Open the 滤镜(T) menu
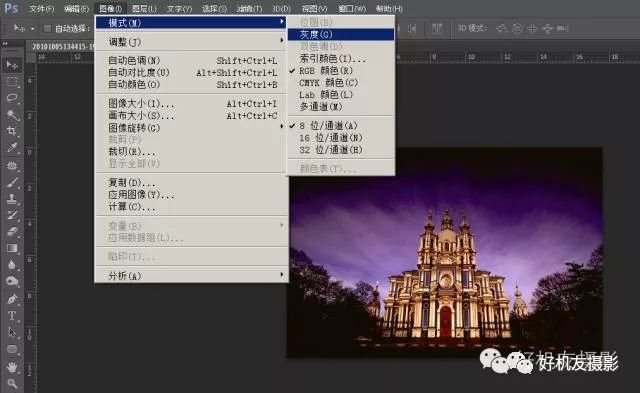 click(249, 9)
